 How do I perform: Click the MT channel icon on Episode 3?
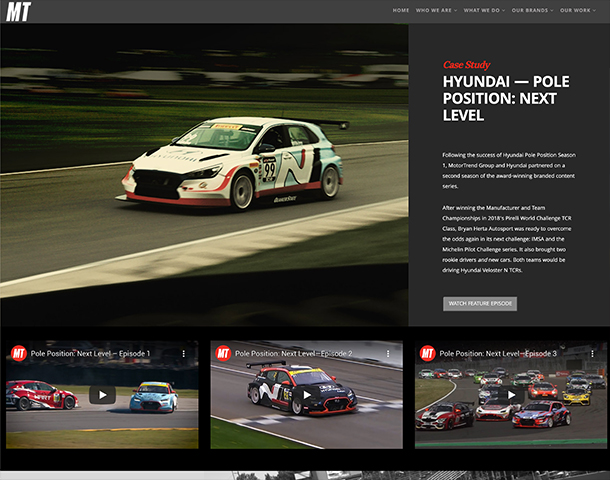[427, 353]
